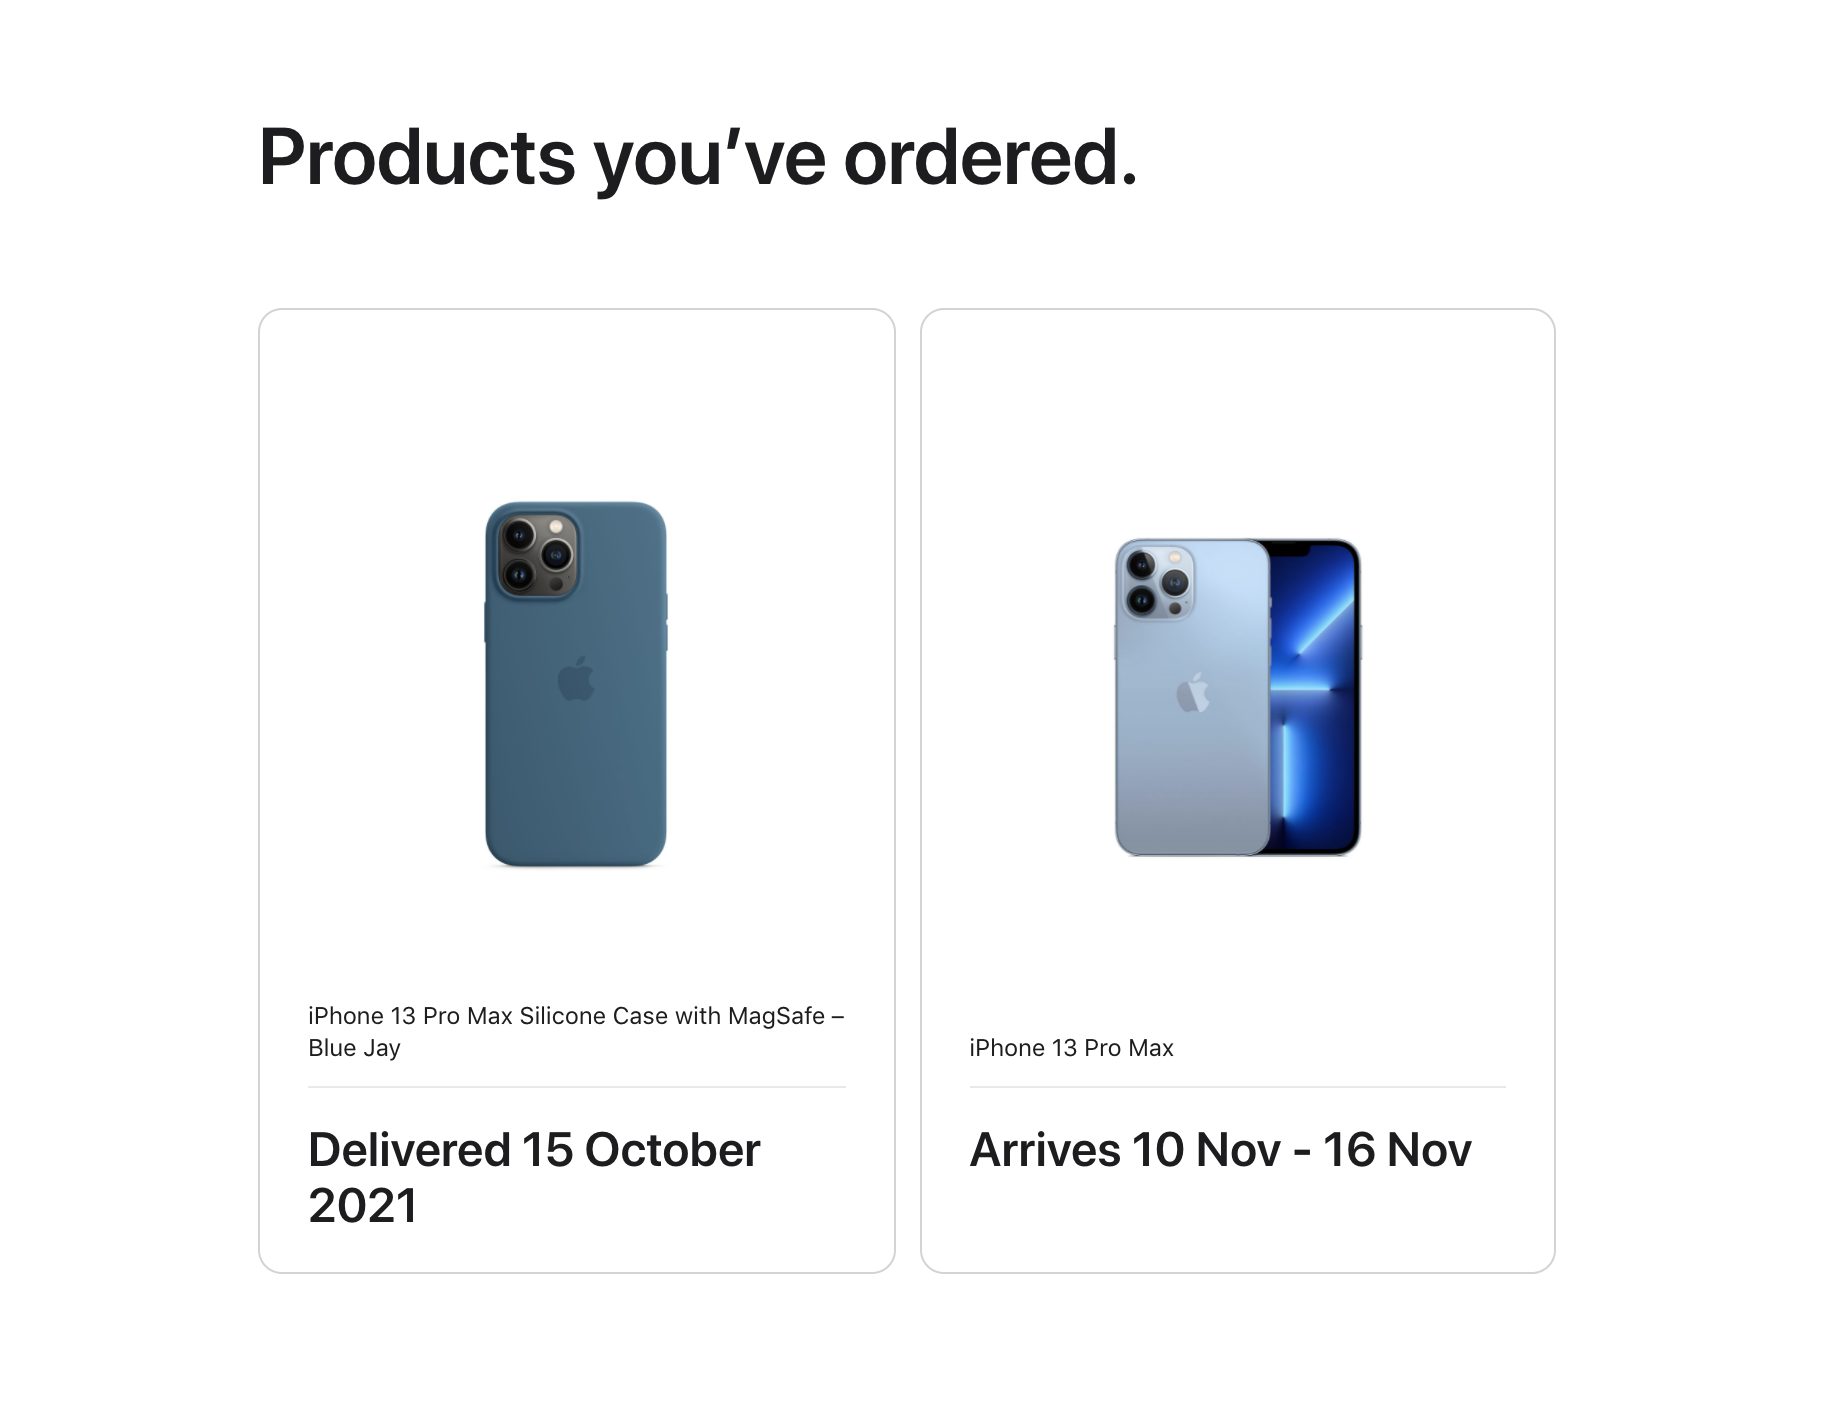Click the divider line under iPhone 13 Pro Max
The width and height of the screenshot is (1828, 1424).
click(x=1237, y=1087)
